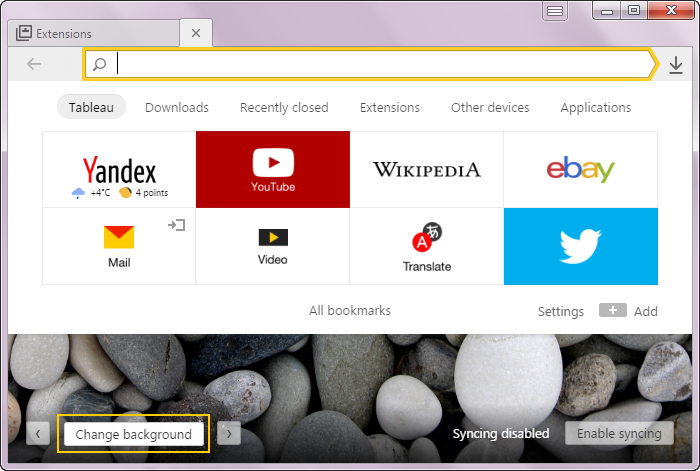Image resolution: width=700 pixels, height=471 pixels.
Task: Open Tableau Settings link
Action: coord(561,311)
